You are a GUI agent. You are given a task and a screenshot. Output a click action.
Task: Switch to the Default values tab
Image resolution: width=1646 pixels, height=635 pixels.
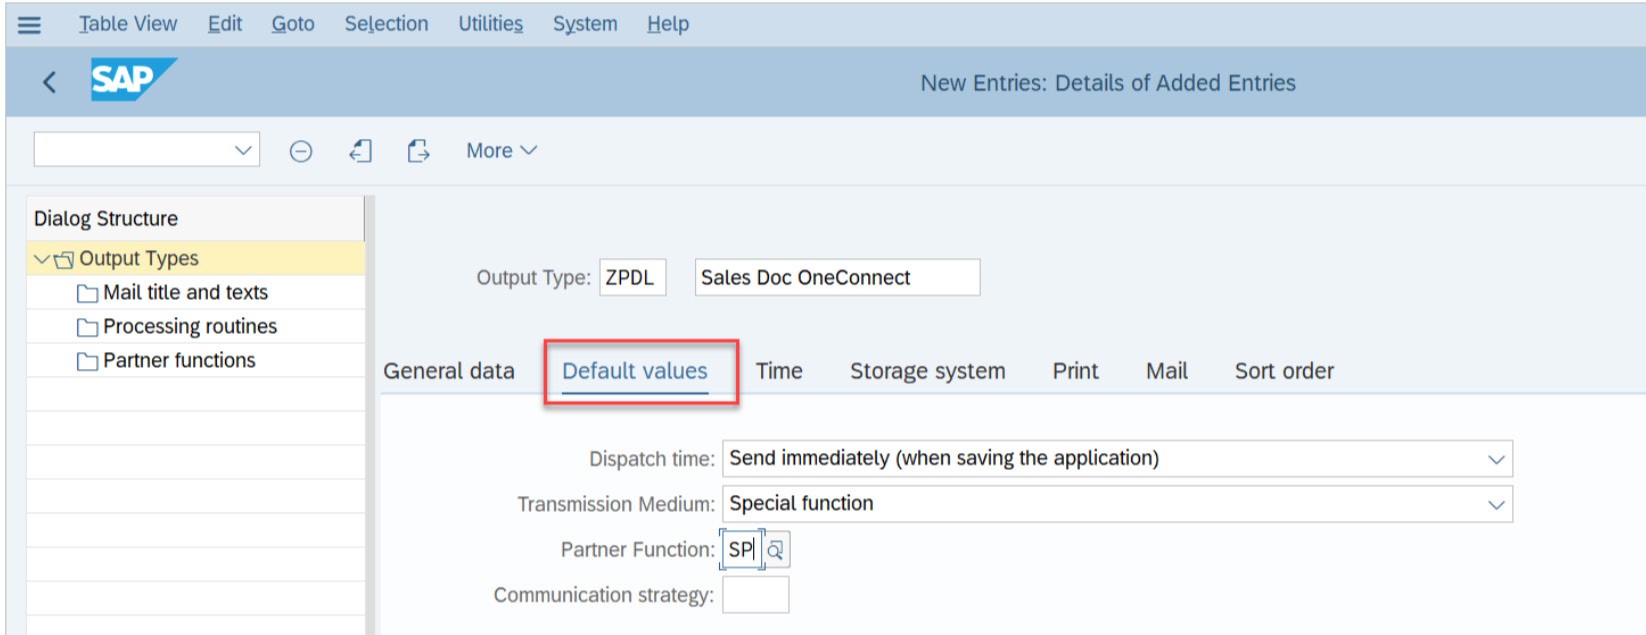pyautogui.click(x=635, y=371)
